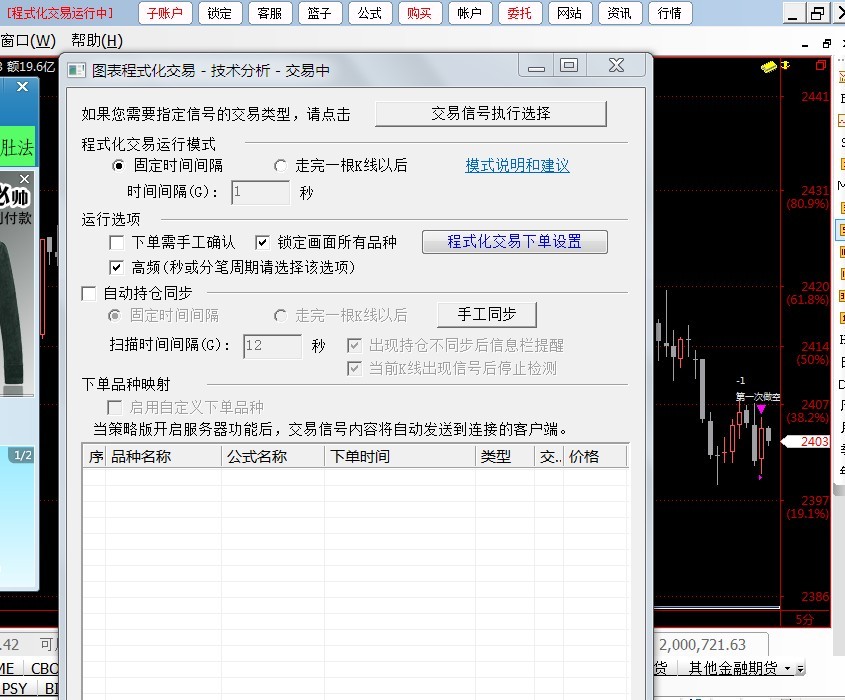Maximize the 图表程式化交易 dialog

coord(569,66)
